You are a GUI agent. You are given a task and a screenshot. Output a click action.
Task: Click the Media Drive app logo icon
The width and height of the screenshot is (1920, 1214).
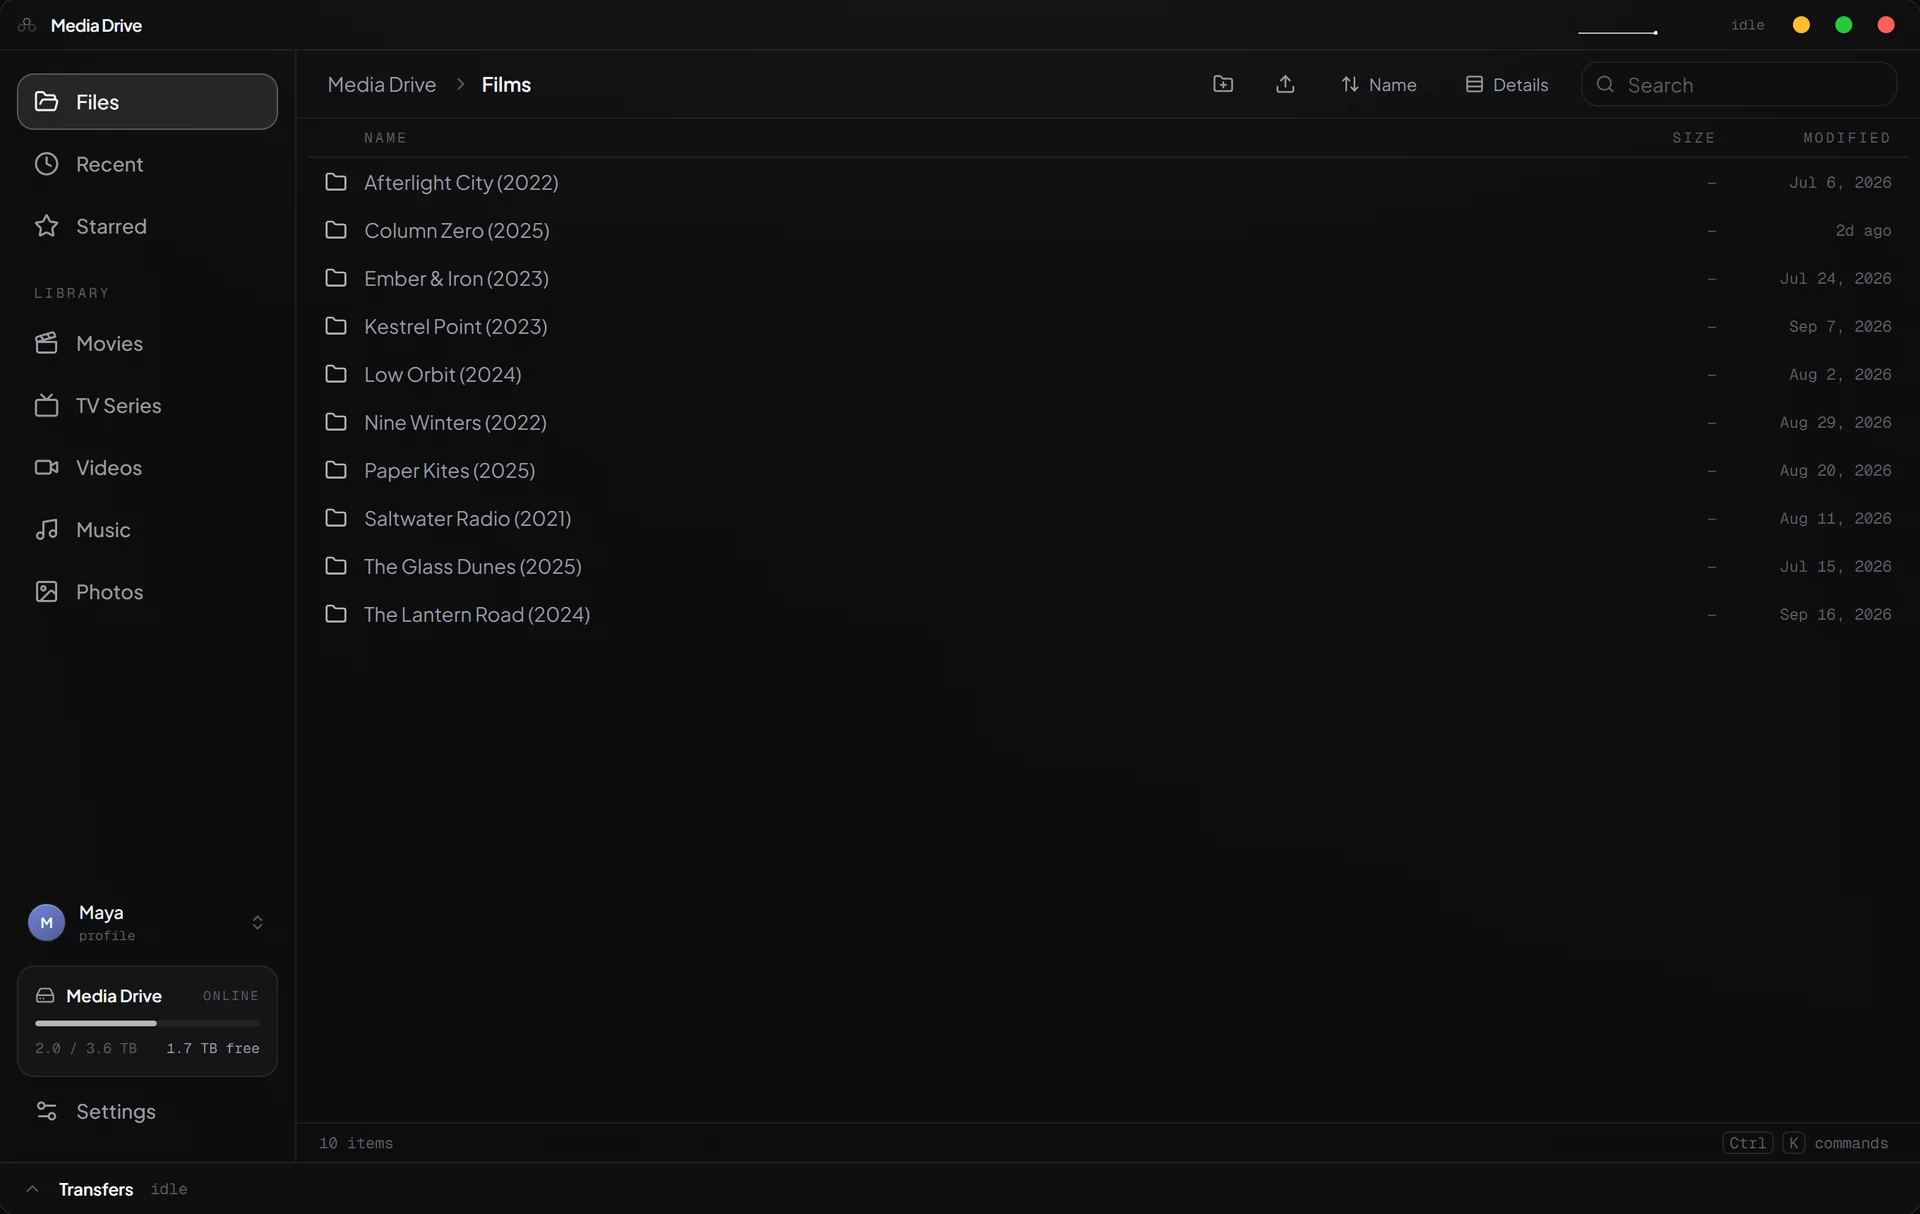pyautogui.click(x=27, y=25)
